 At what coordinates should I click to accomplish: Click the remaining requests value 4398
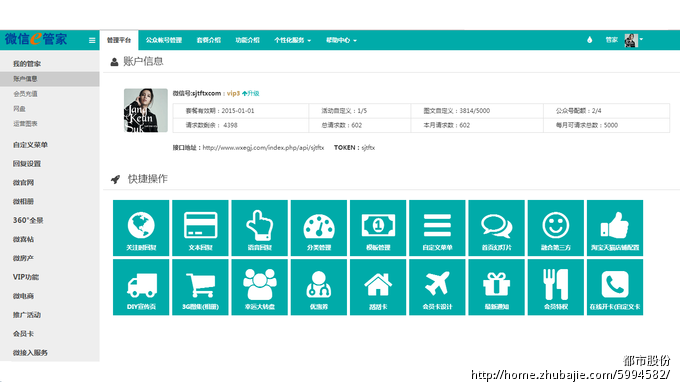tap(230, 125)
